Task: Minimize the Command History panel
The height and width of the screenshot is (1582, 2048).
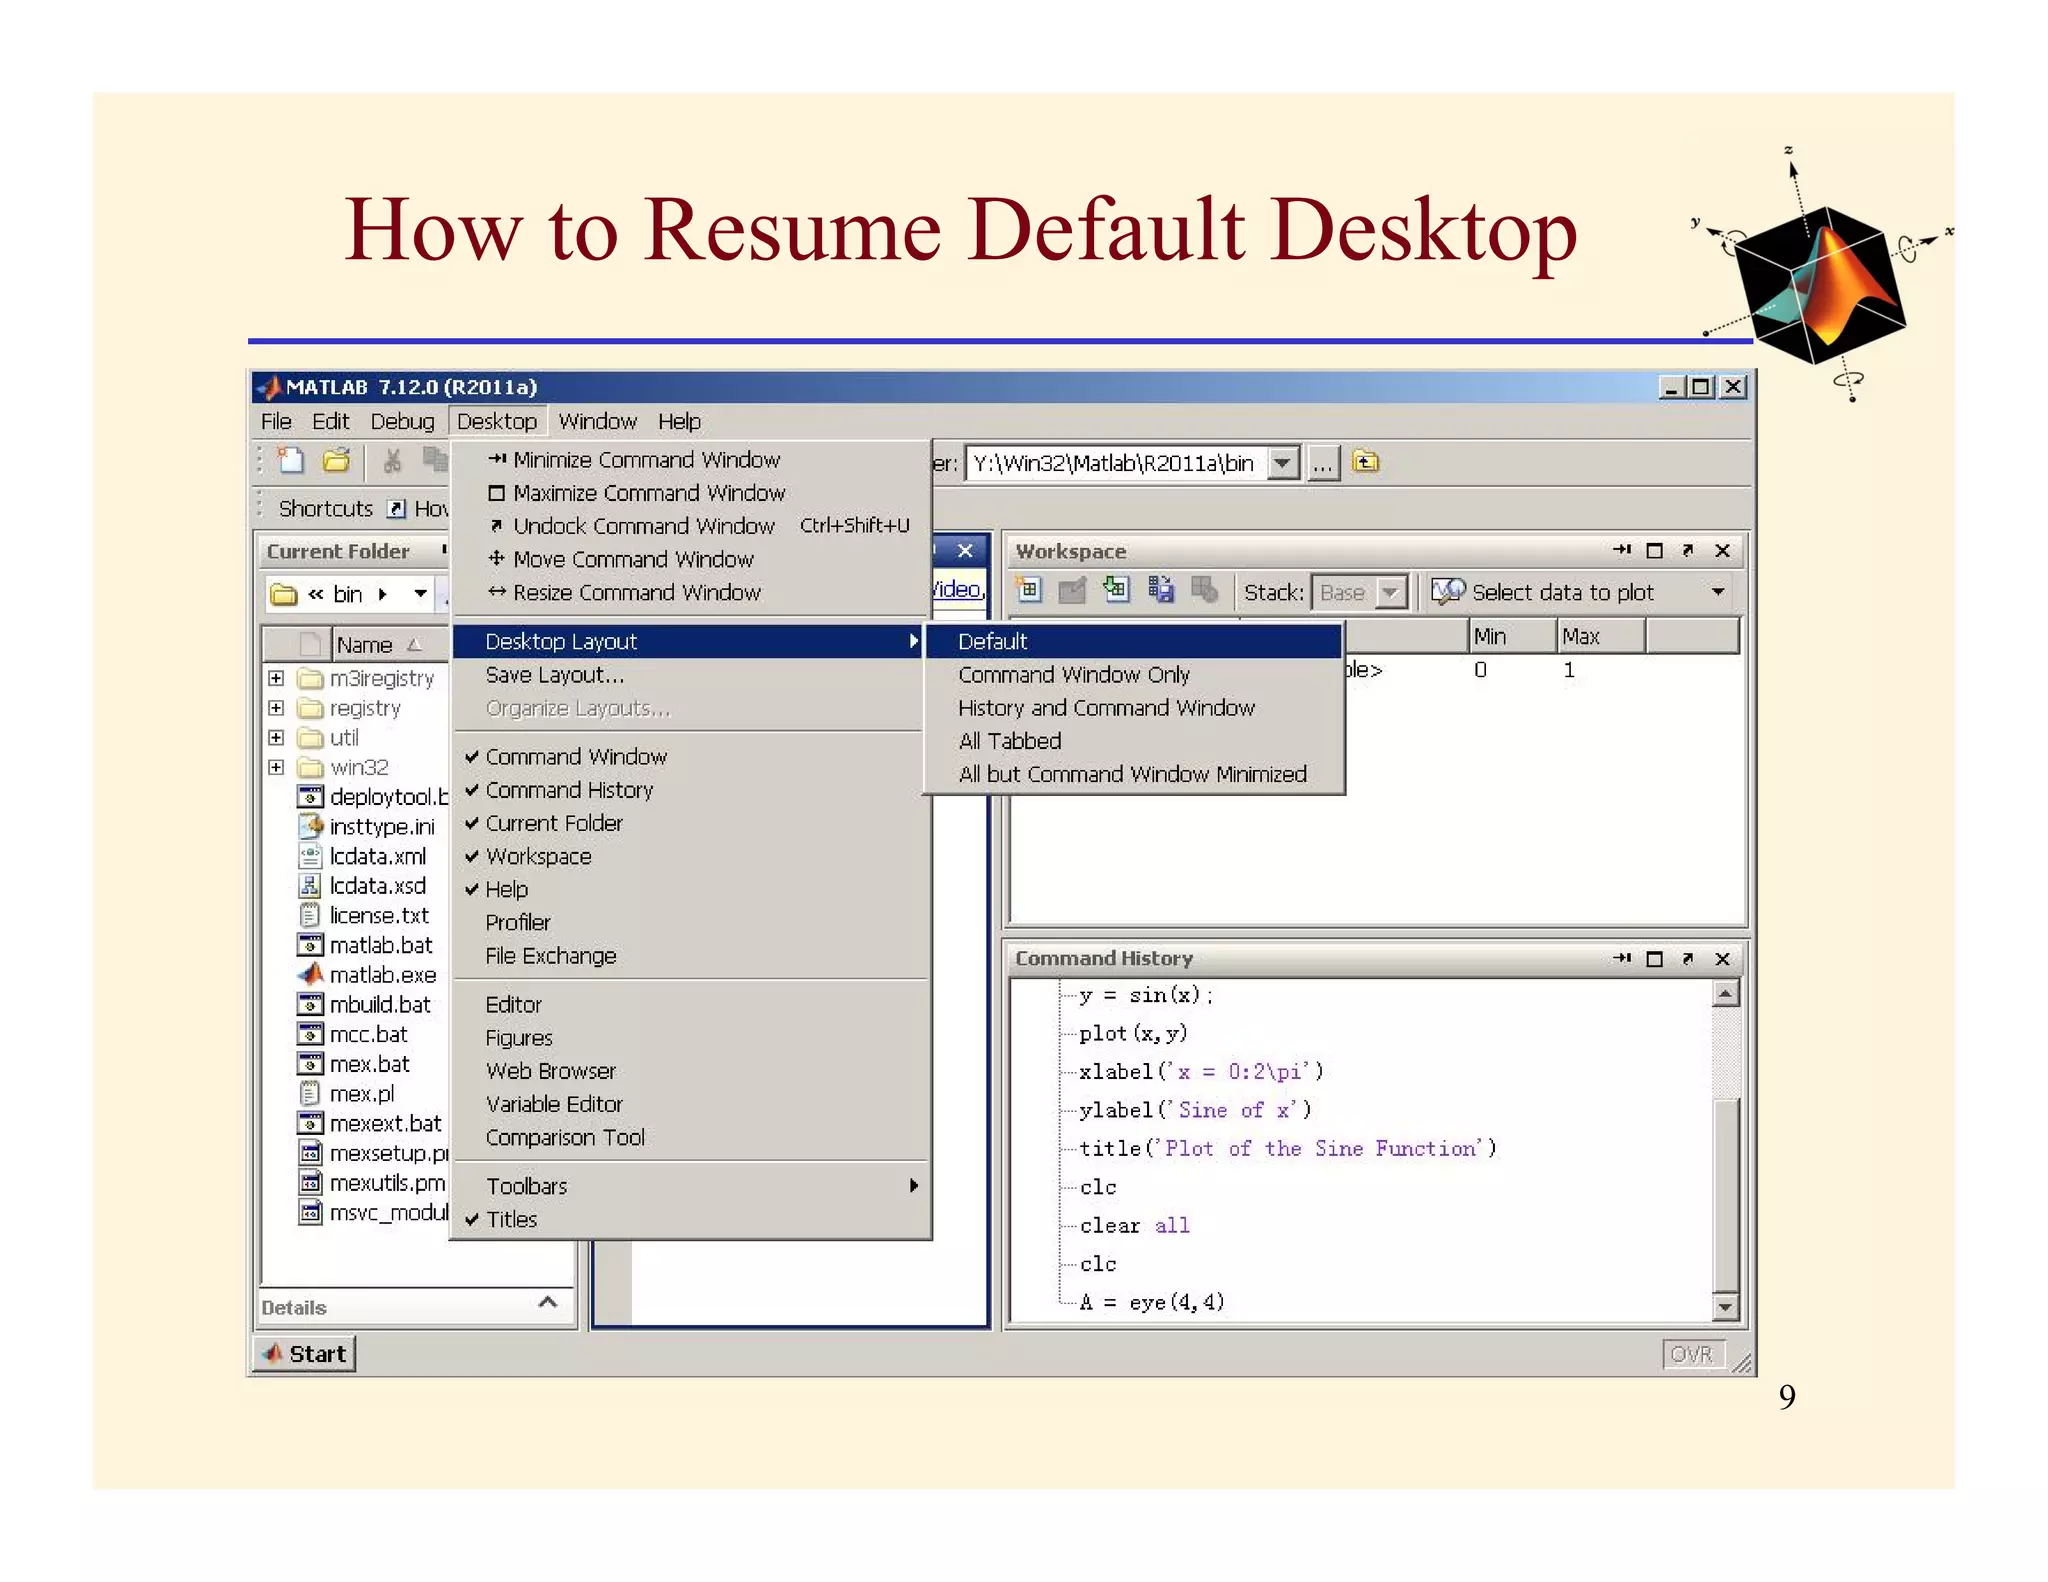Action: point(1622,958)
